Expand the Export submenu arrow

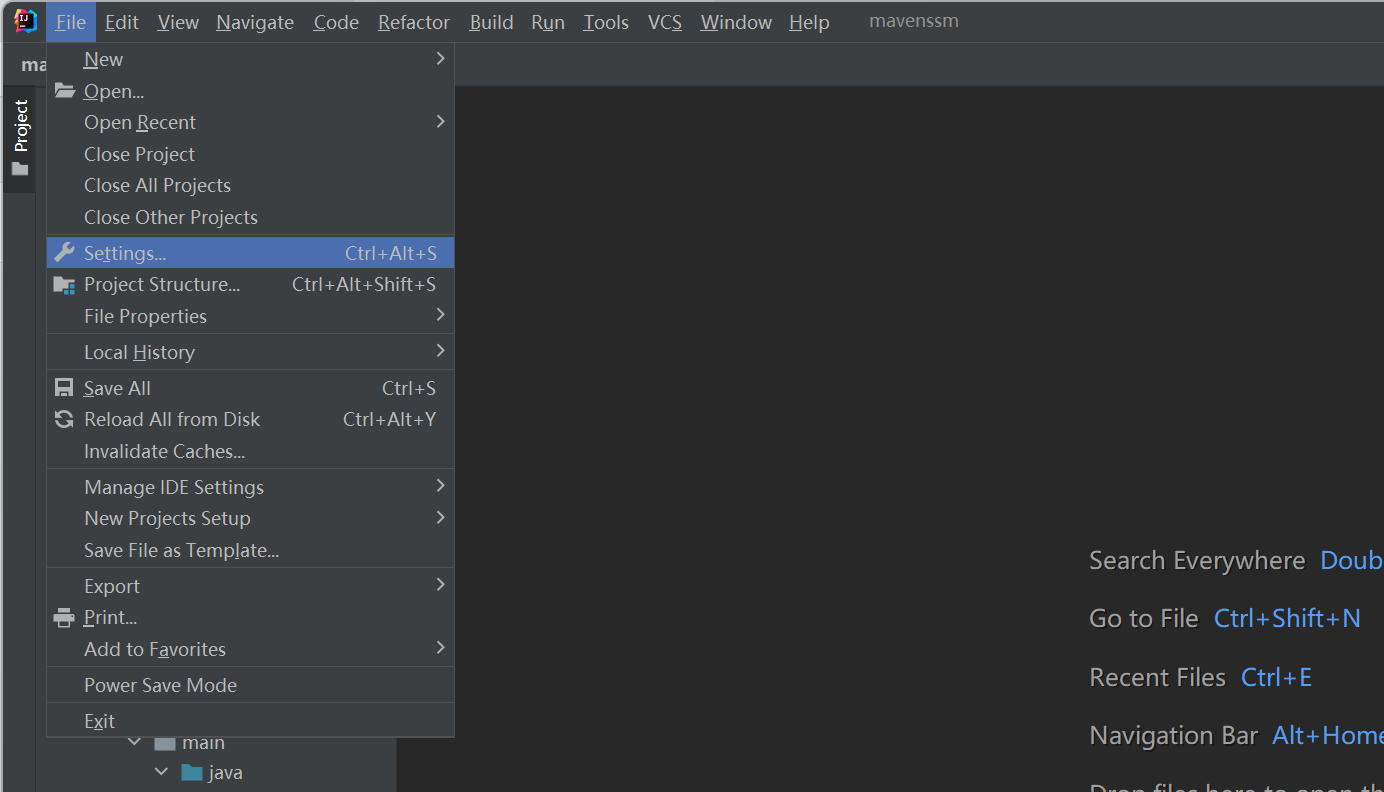[440, 585]
